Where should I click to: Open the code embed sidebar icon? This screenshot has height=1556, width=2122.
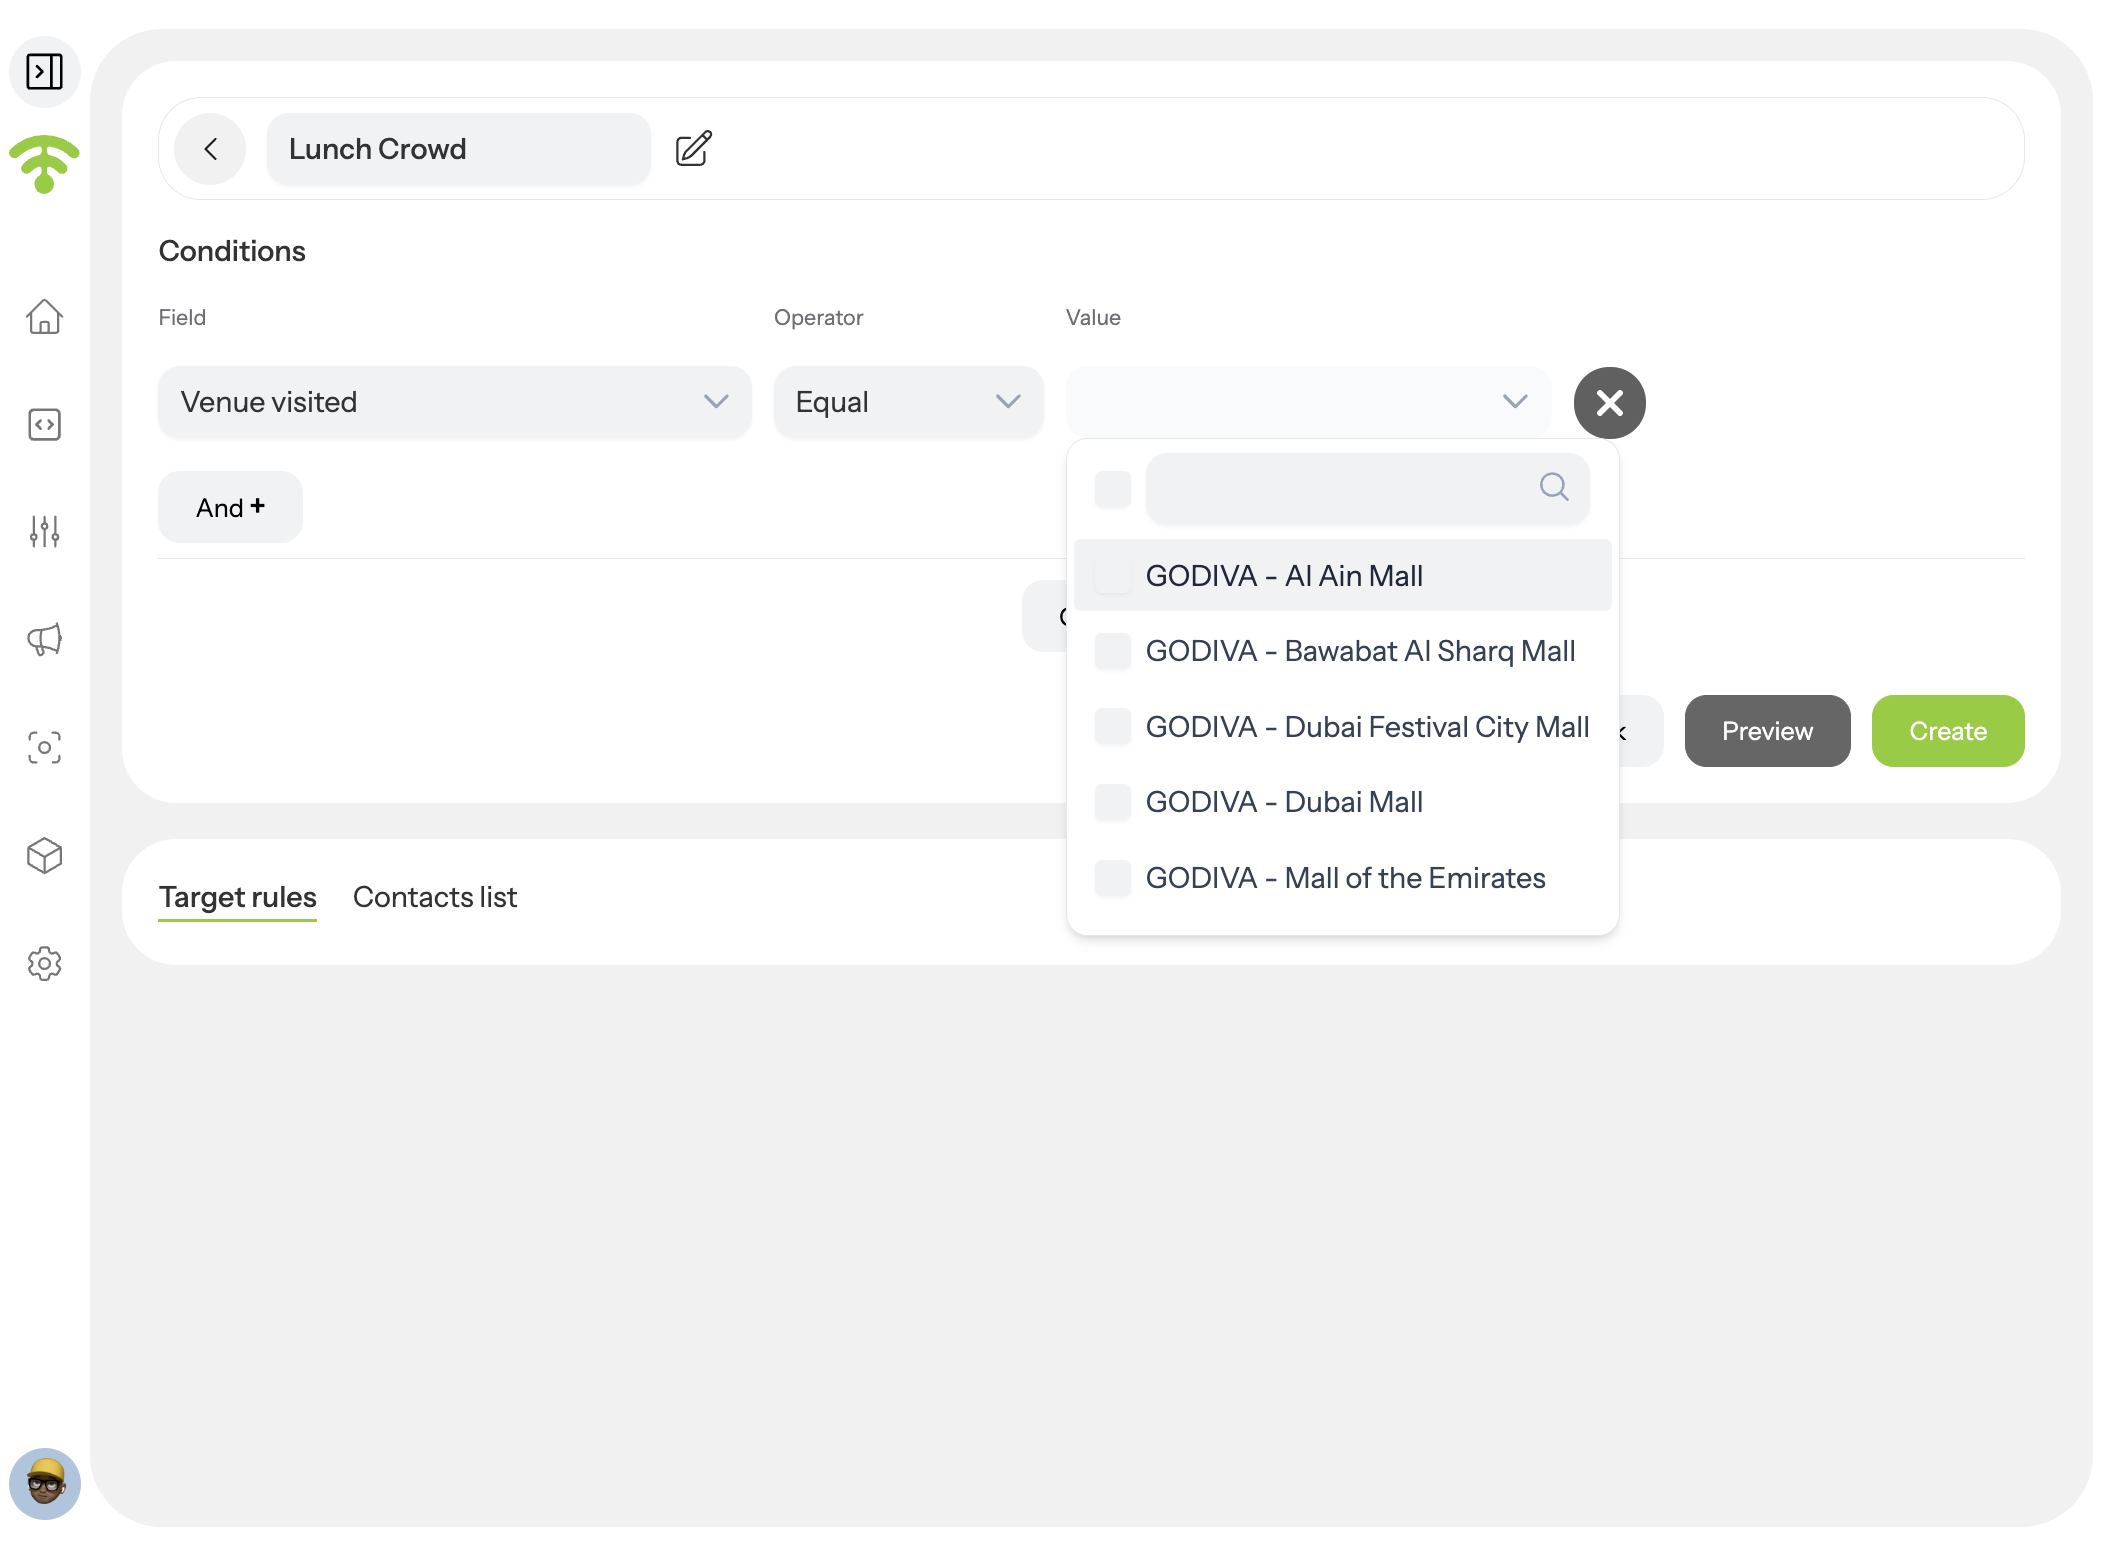[x=44, y=425]
